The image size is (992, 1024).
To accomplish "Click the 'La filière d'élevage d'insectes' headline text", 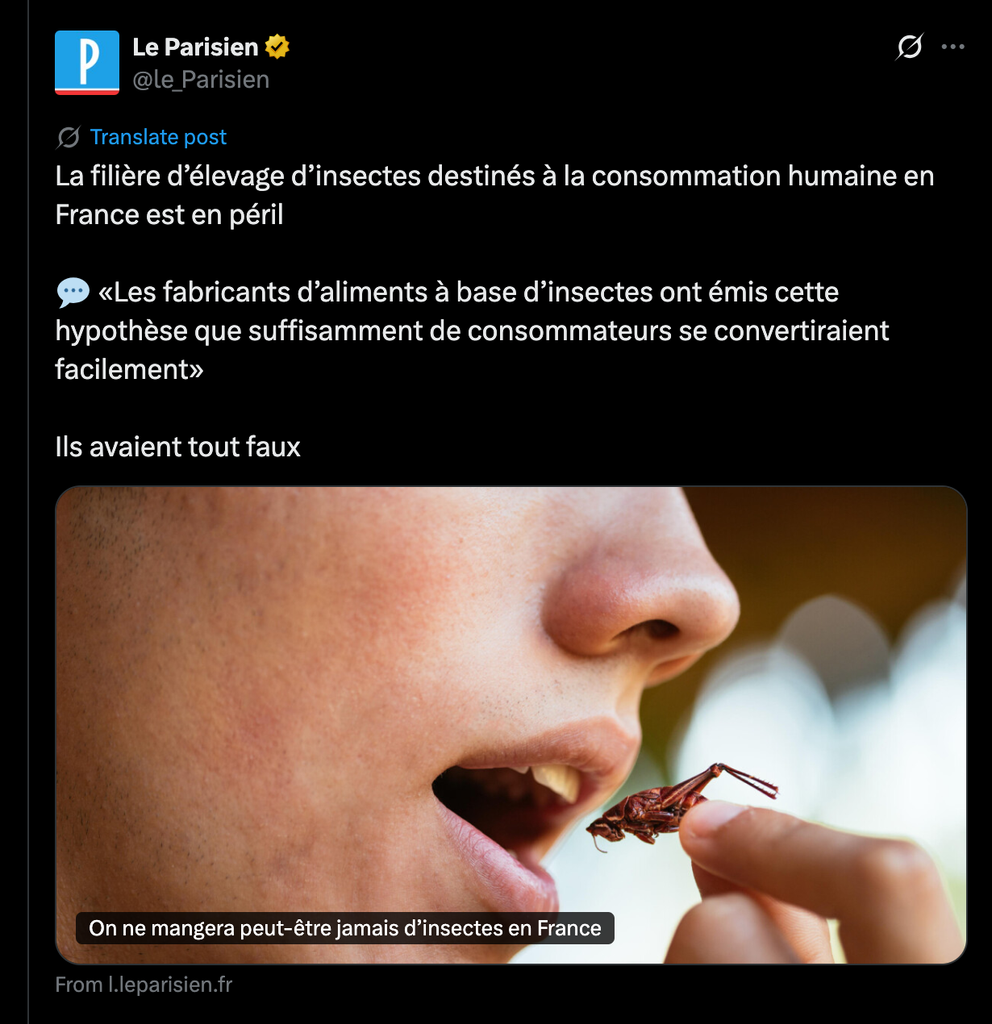I will [494, 195].
